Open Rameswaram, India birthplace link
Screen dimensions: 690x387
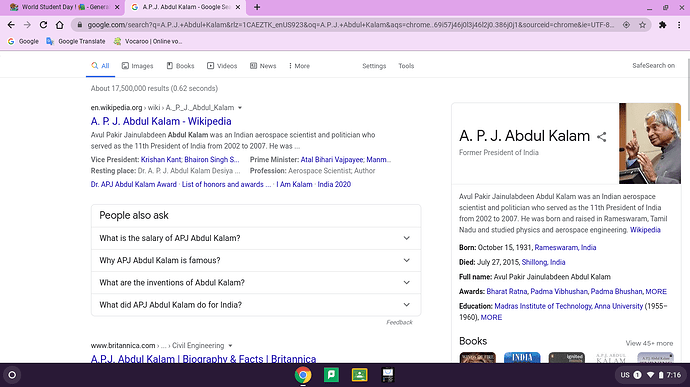pos(565,247)
